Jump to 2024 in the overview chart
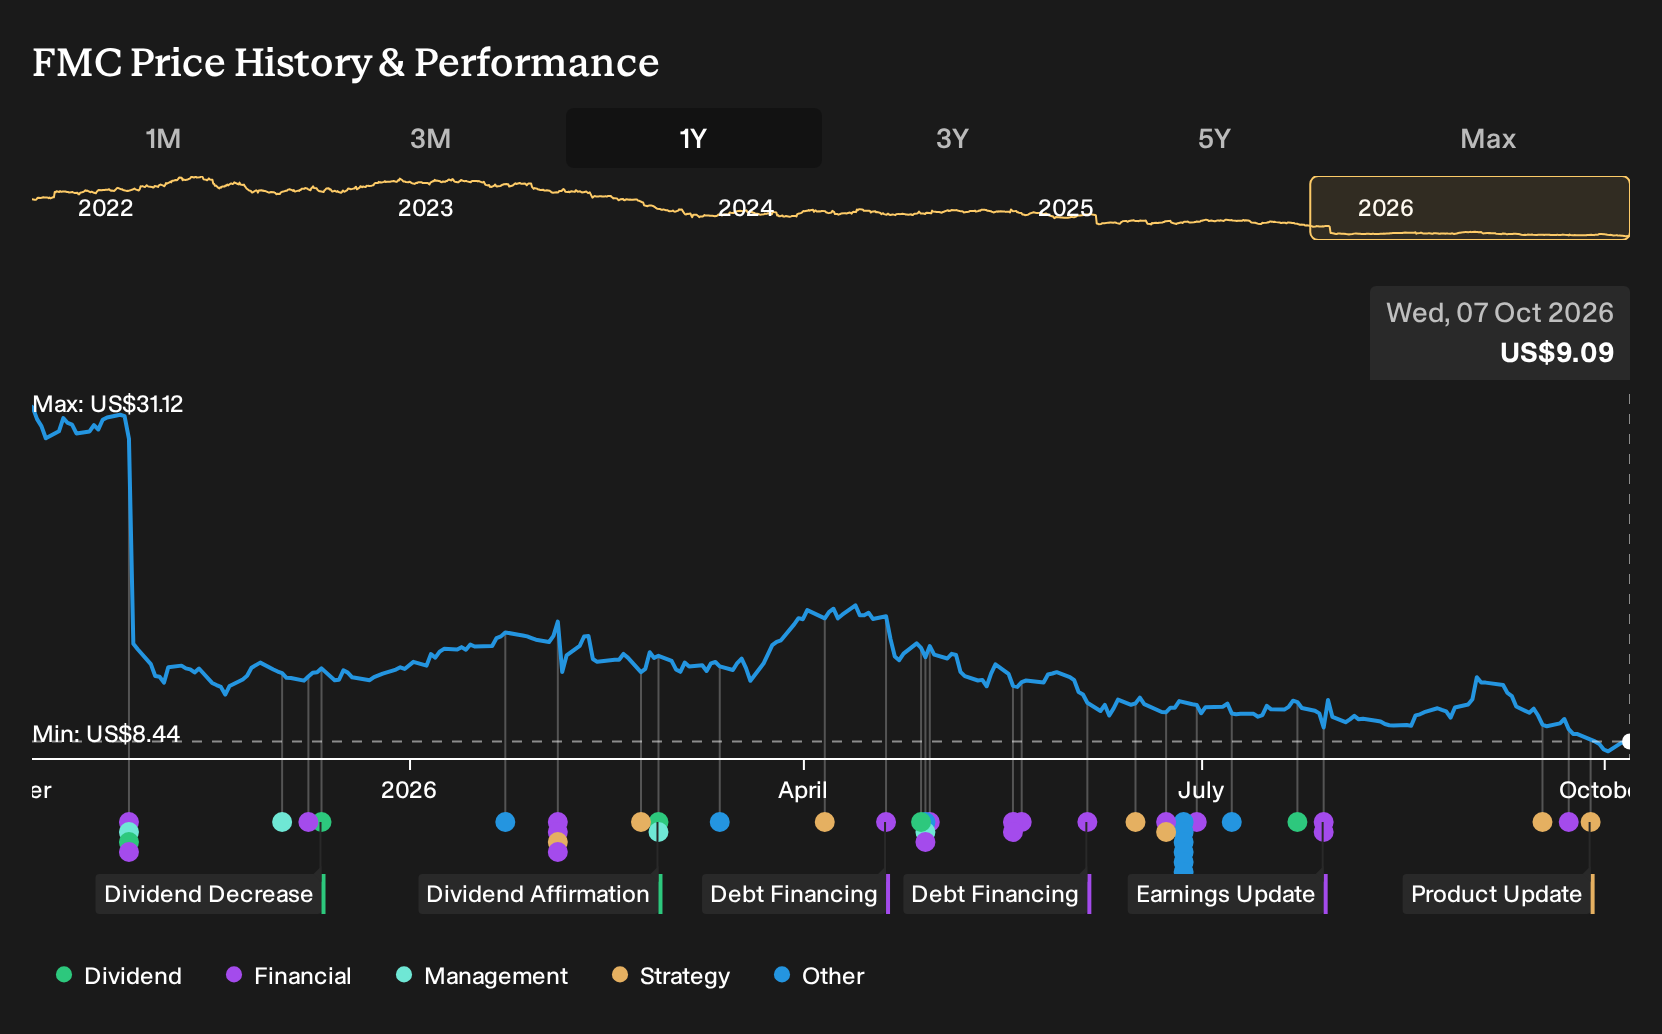The width and height of the screenshot is (1662, 1034). tap(745, 208)
